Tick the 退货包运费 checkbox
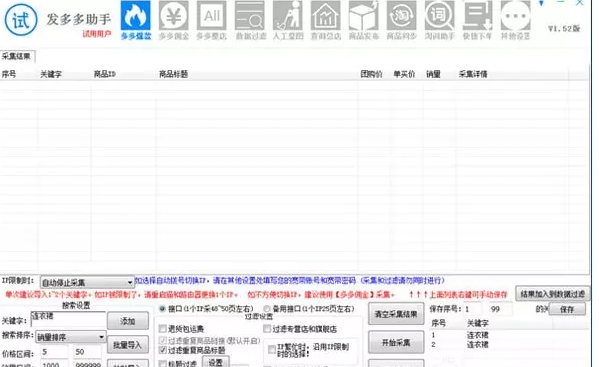The height and width of the screenshot is (367, 599). 163,328
